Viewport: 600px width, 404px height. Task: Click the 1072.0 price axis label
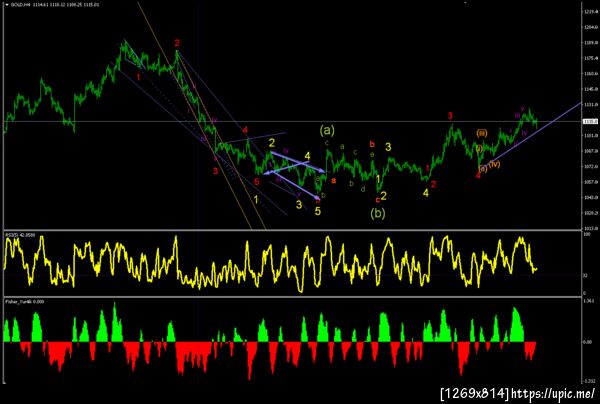coord(589,166)
